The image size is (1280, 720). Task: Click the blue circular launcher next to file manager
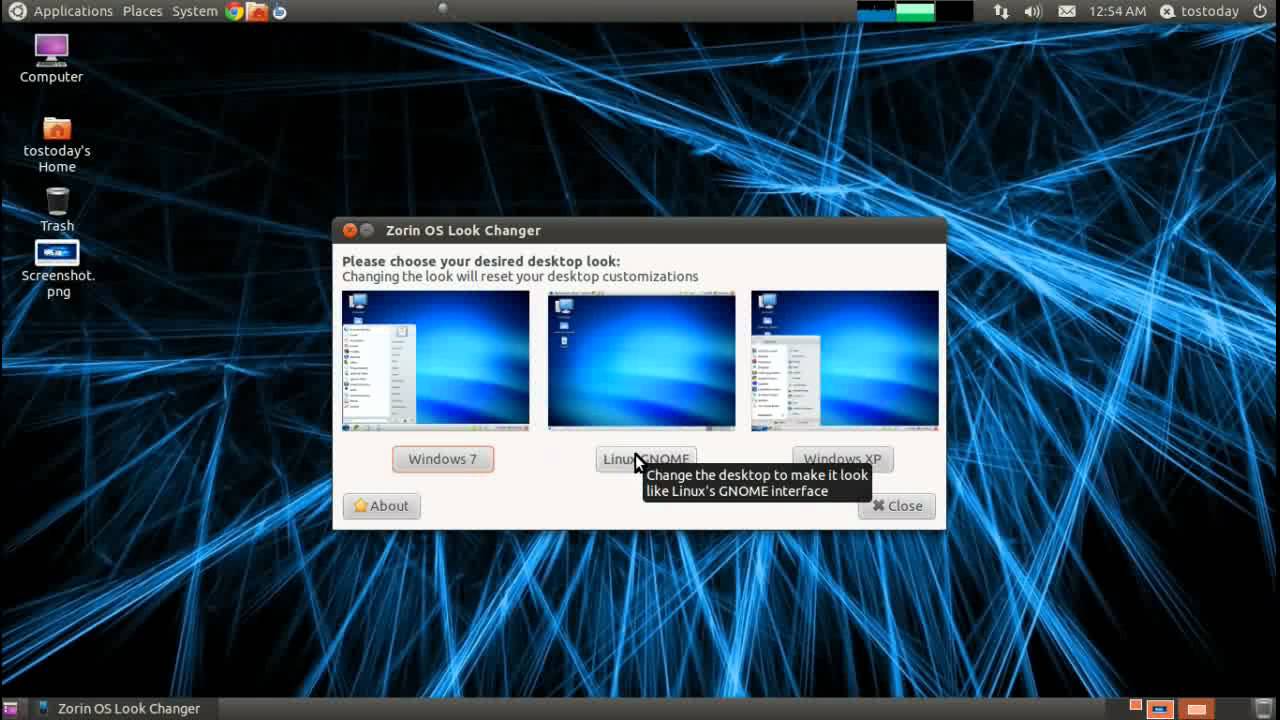tap(279, 11)
